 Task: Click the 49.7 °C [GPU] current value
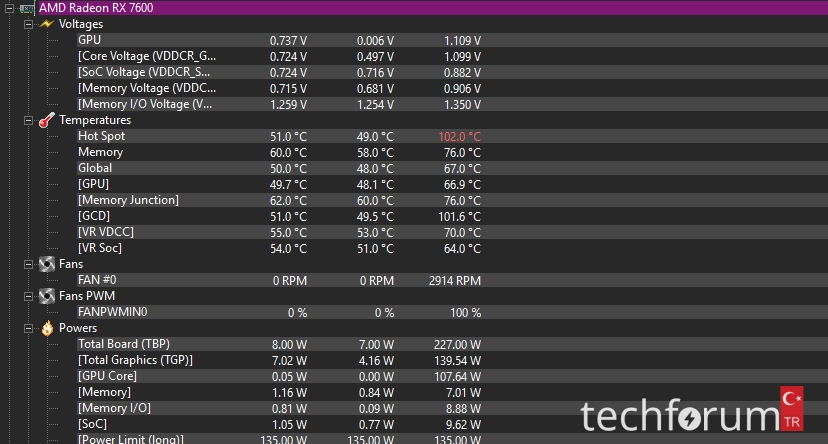pos(288,185)
